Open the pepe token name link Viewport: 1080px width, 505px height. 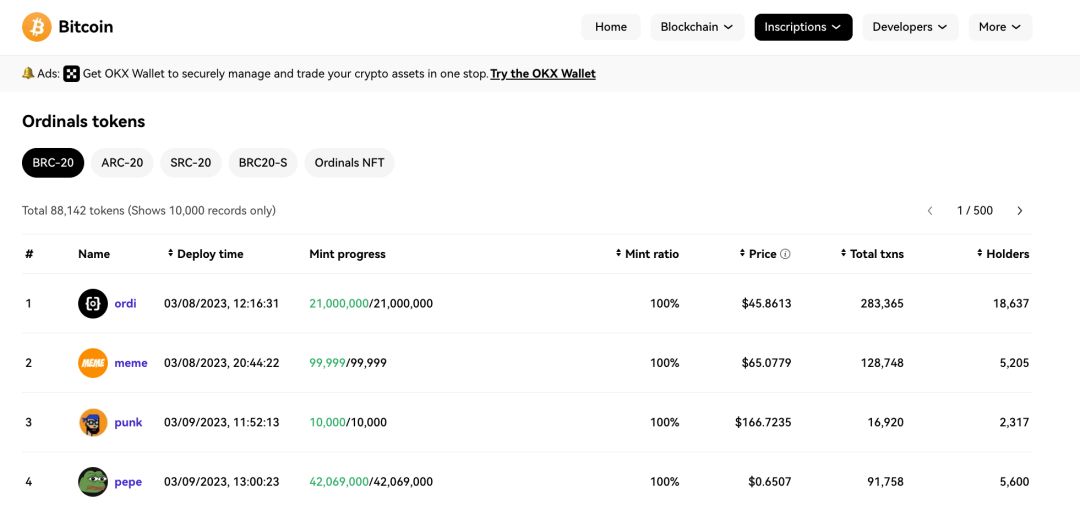(128, 482)
